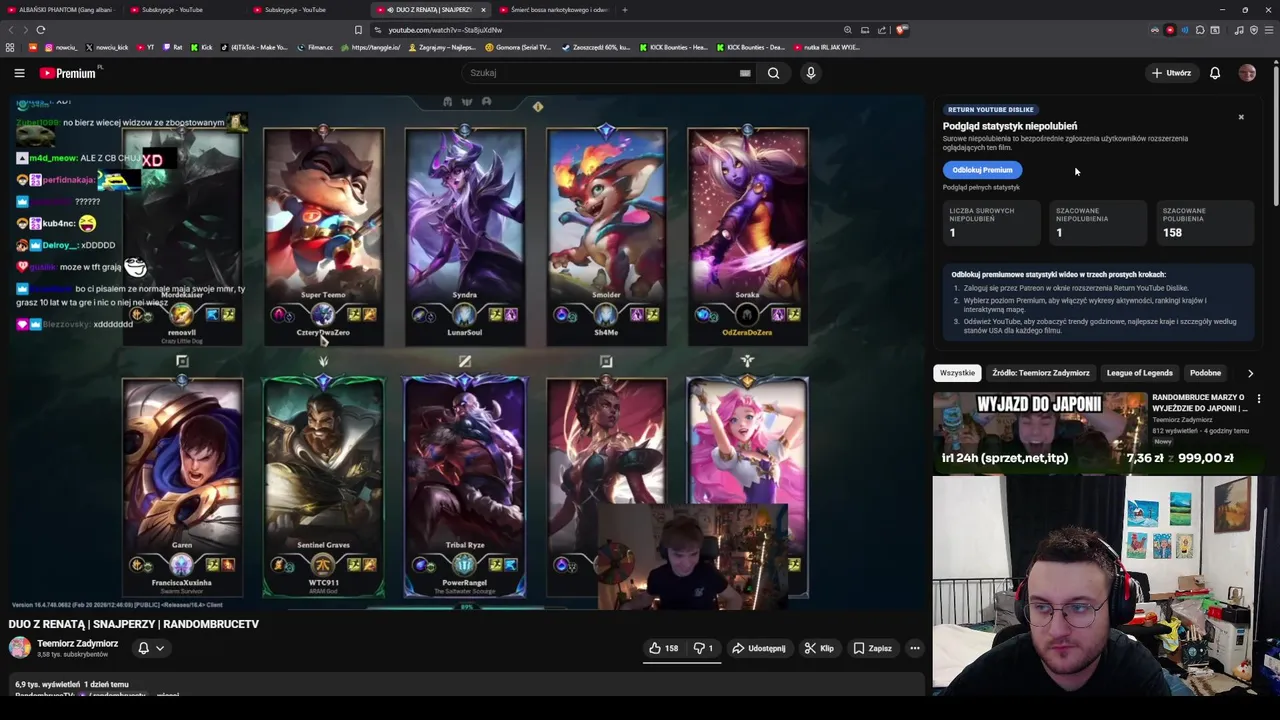Click Podgląd pełnych statystyk link

coord(981,187)
